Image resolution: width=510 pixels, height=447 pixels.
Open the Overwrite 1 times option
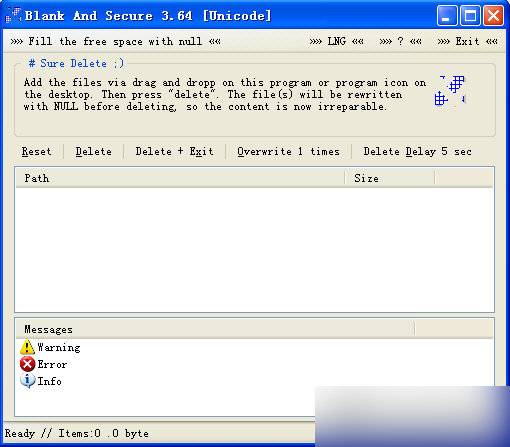click(x=288, y=152)
